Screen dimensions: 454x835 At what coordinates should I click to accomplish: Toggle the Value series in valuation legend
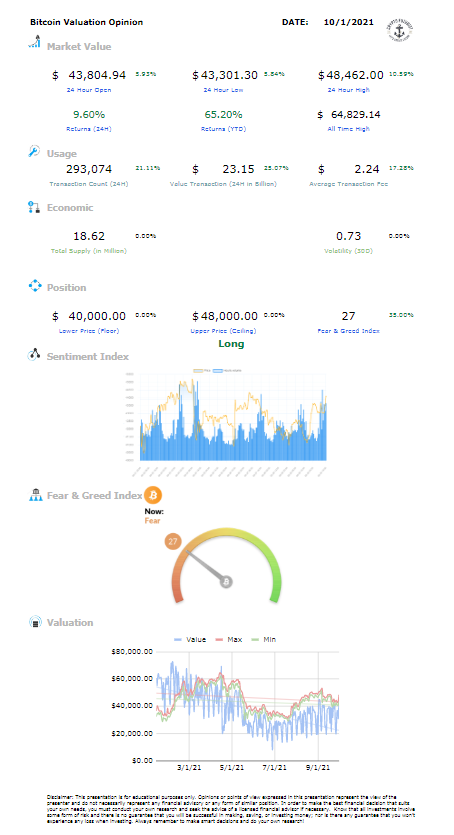coord(190,640)
